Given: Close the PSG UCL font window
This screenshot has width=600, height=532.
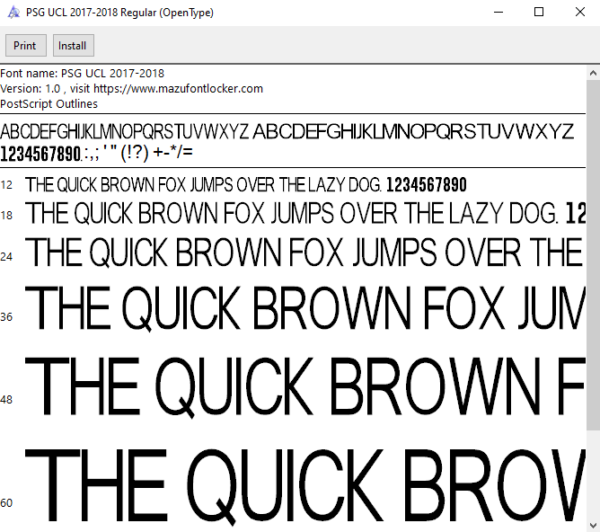Looking at the screenshot, I should click(x=580, y=12).
